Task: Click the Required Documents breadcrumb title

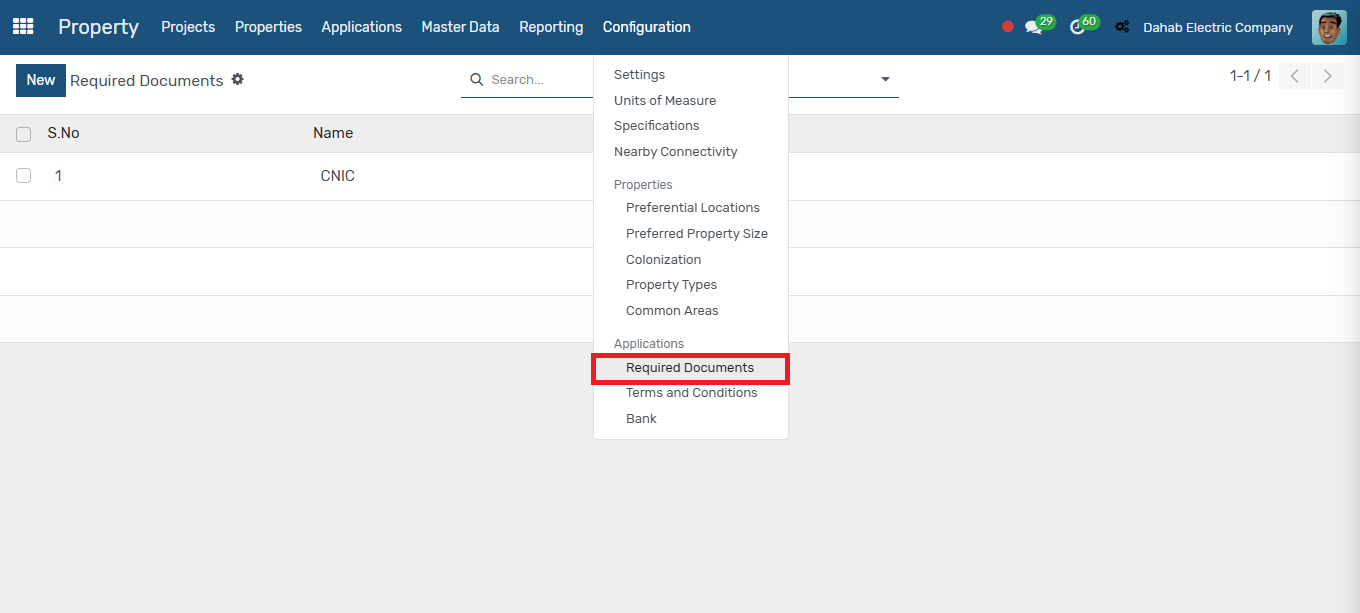Action: tap(147, 81)
